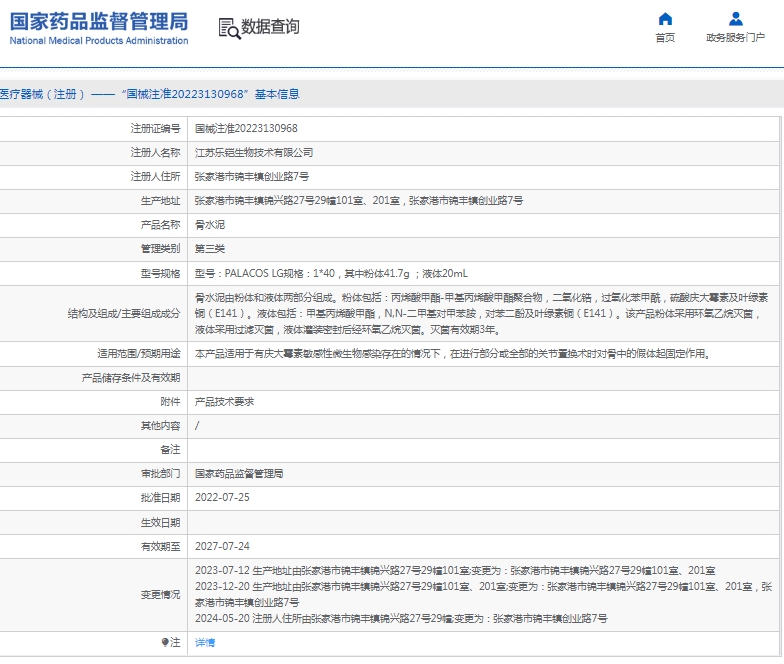784x664 pixels.
Task: Click the 国家药品监督管理局 logo
Action: (99, 21)
